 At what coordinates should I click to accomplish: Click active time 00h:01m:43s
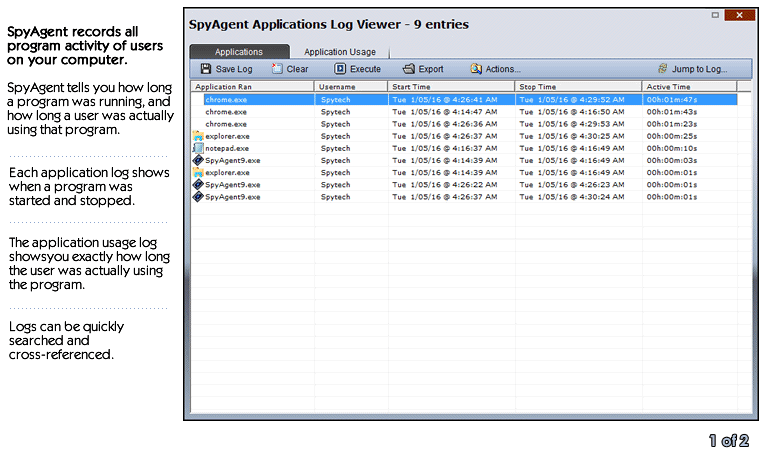tap(672, 112)
